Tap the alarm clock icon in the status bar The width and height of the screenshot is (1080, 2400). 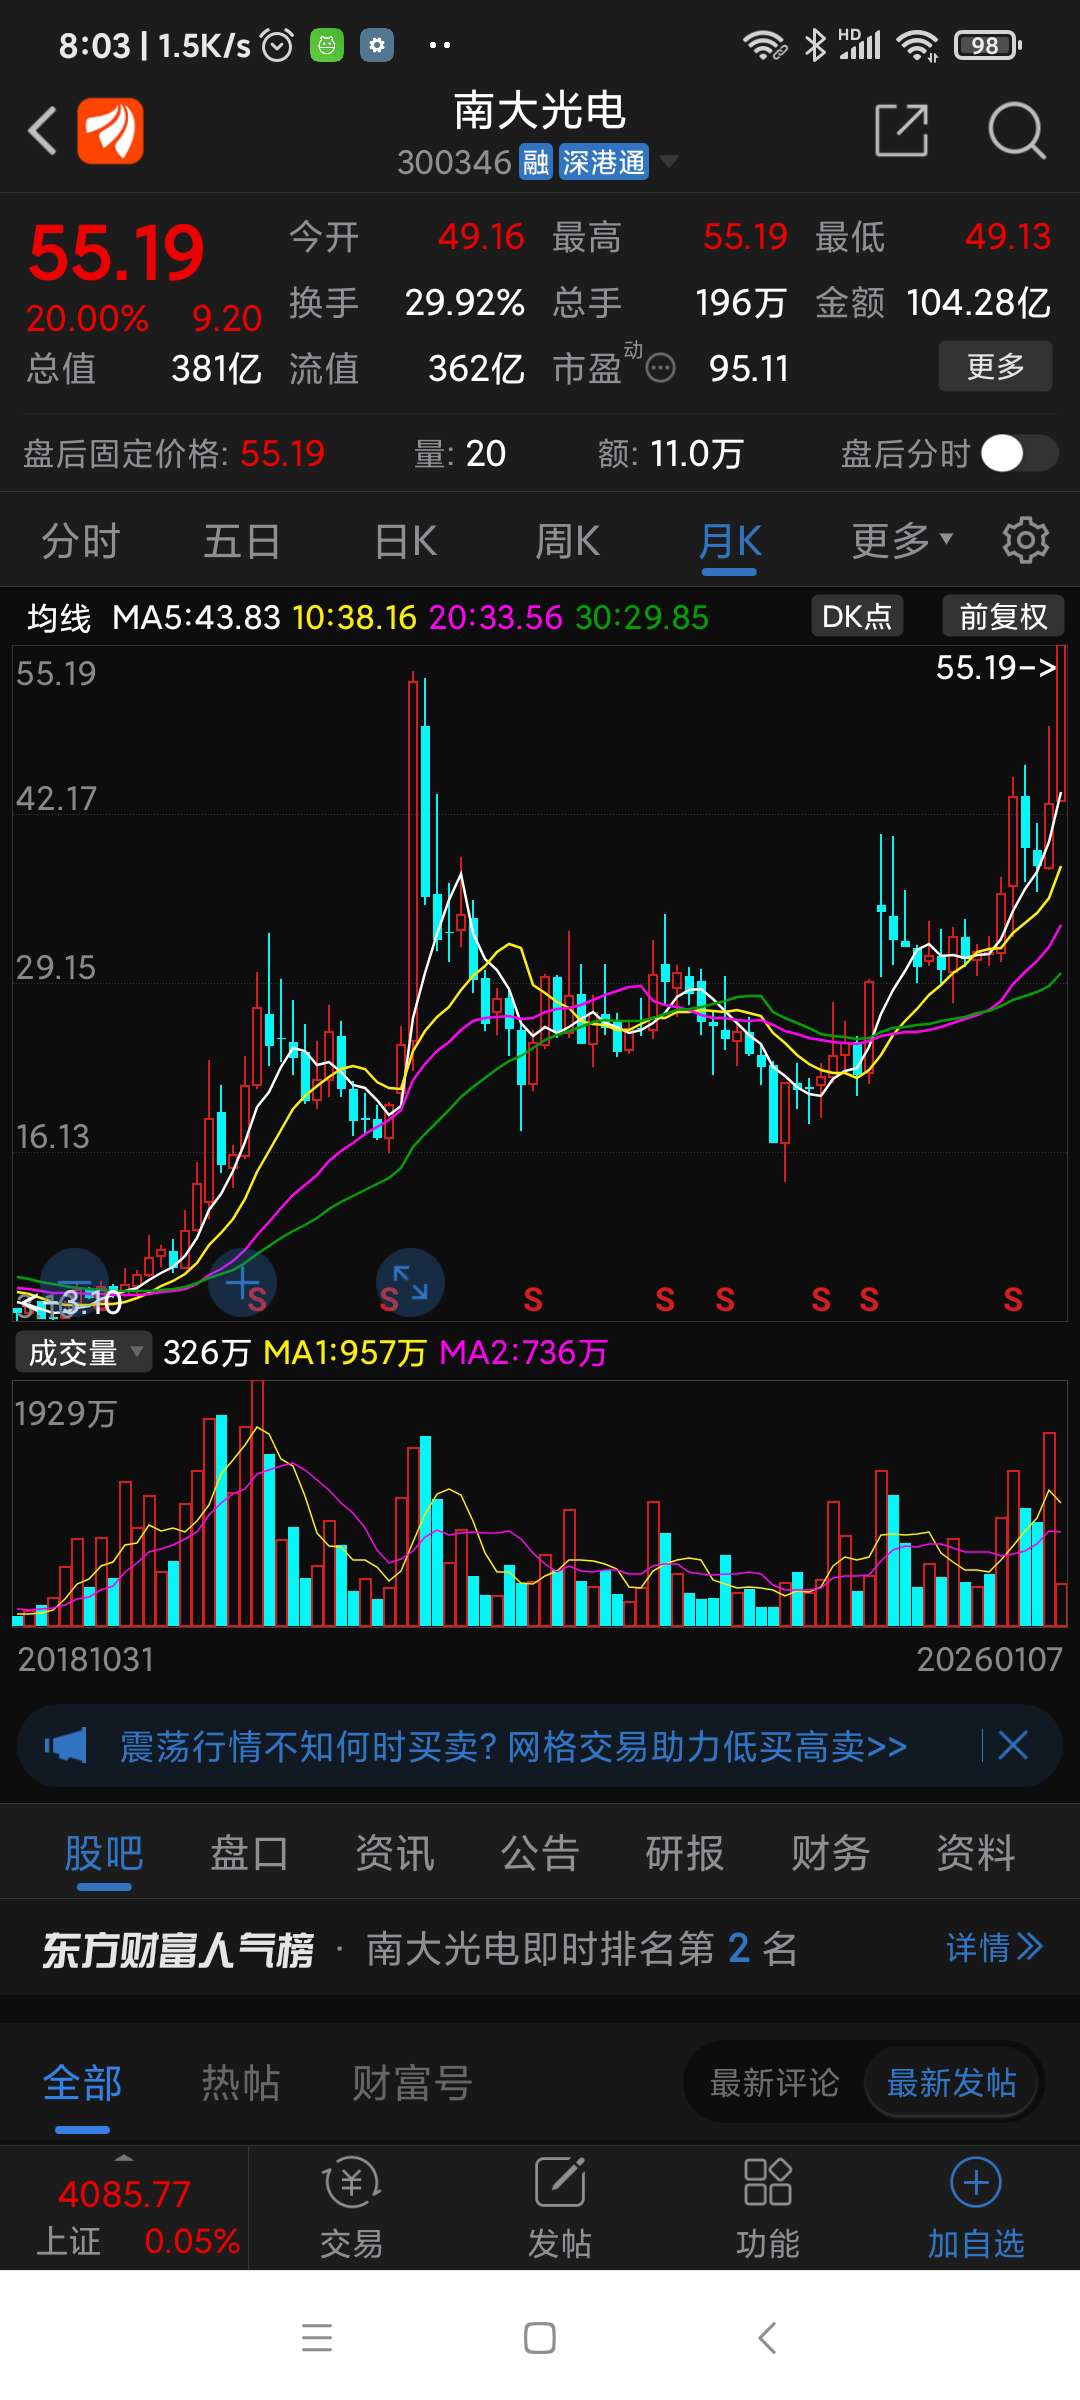pos(277,45)
